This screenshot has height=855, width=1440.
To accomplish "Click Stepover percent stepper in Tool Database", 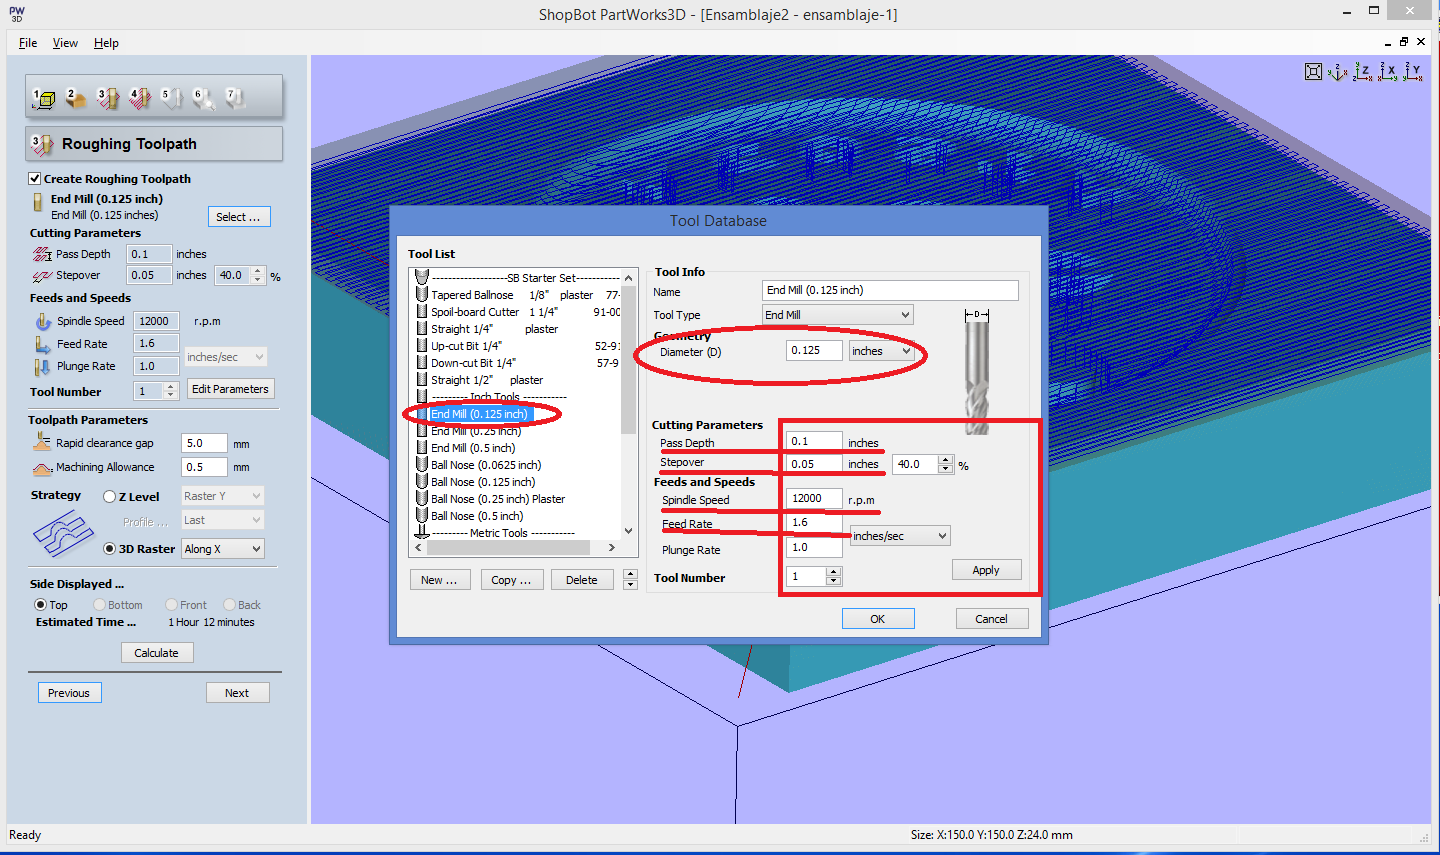I will [x=946, y=464].
